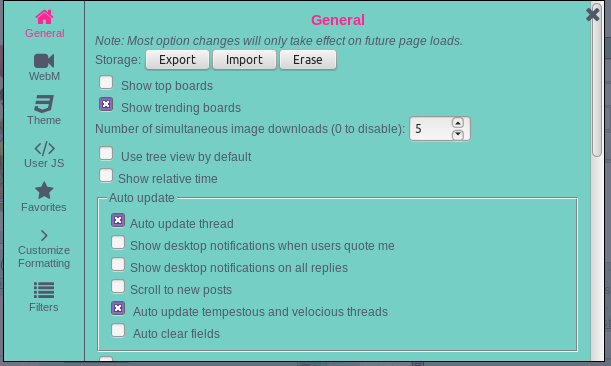Enable desktop notifications when users quote me

coord(118,242)
